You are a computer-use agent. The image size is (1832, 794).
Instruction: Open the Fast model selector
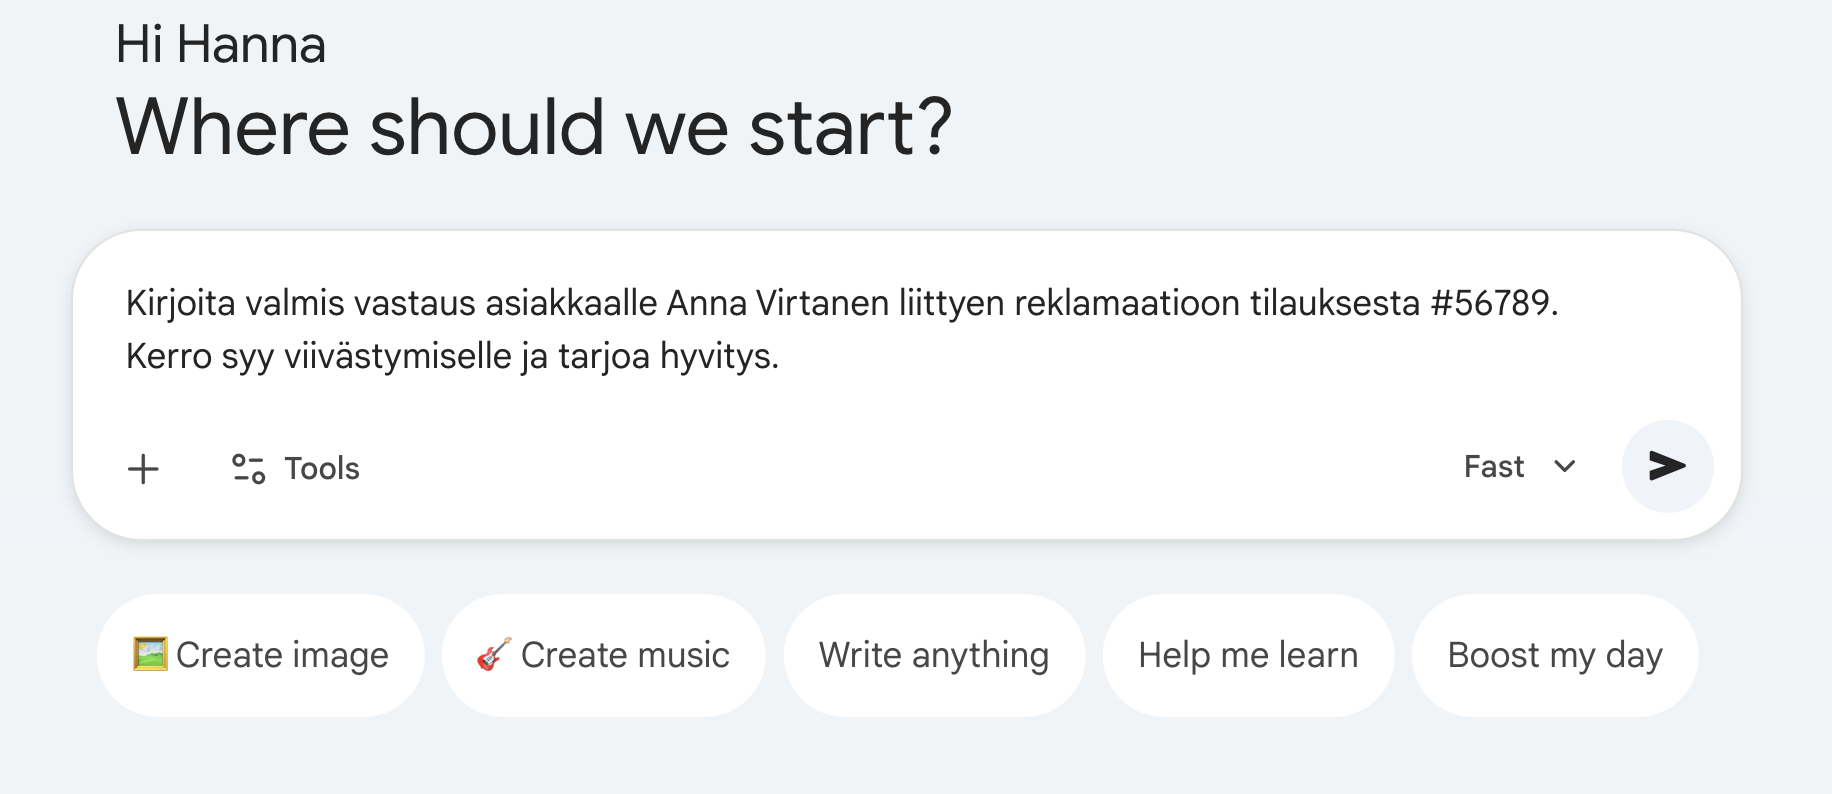point(1494,467)
